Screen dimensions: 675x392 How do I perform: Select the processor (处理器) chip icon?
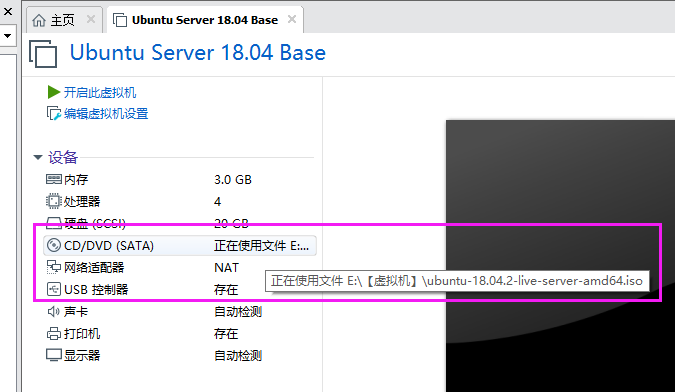coord(54,201)
